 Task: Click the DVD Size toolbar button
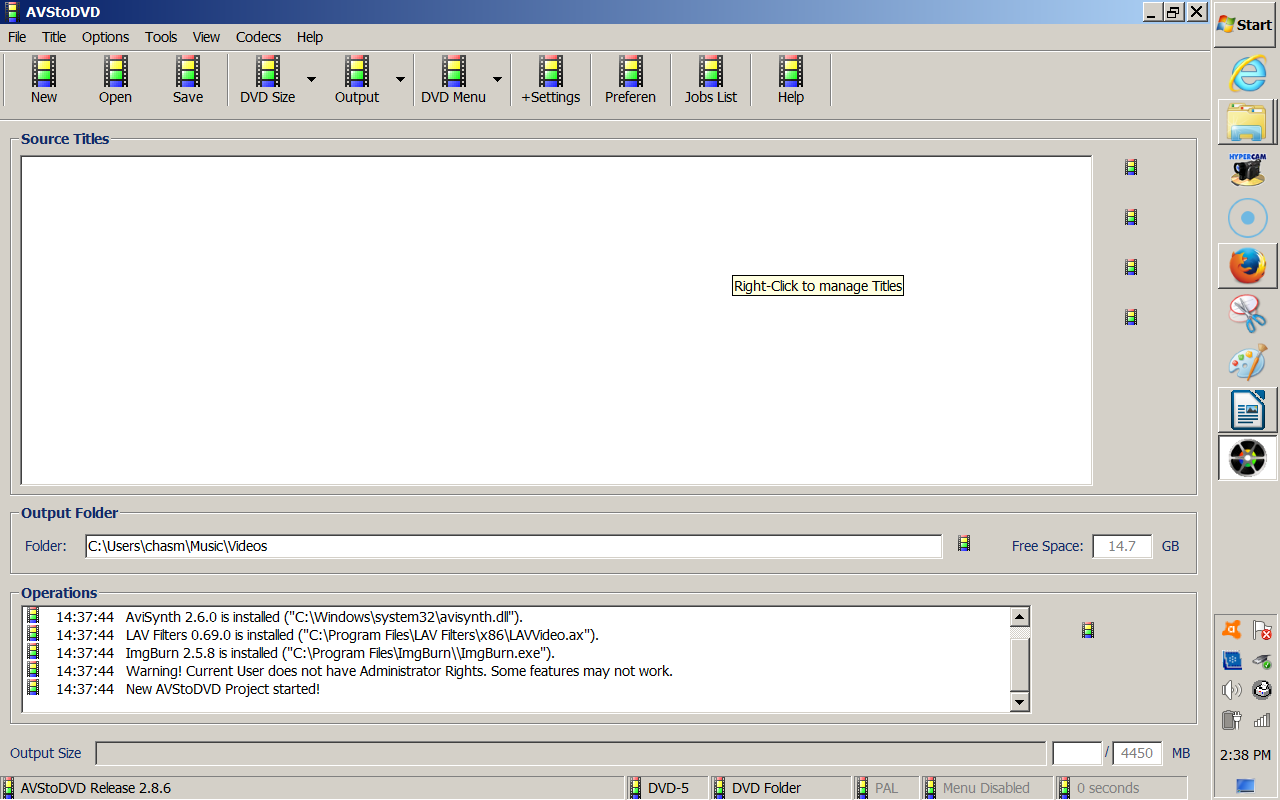point(267,80)
